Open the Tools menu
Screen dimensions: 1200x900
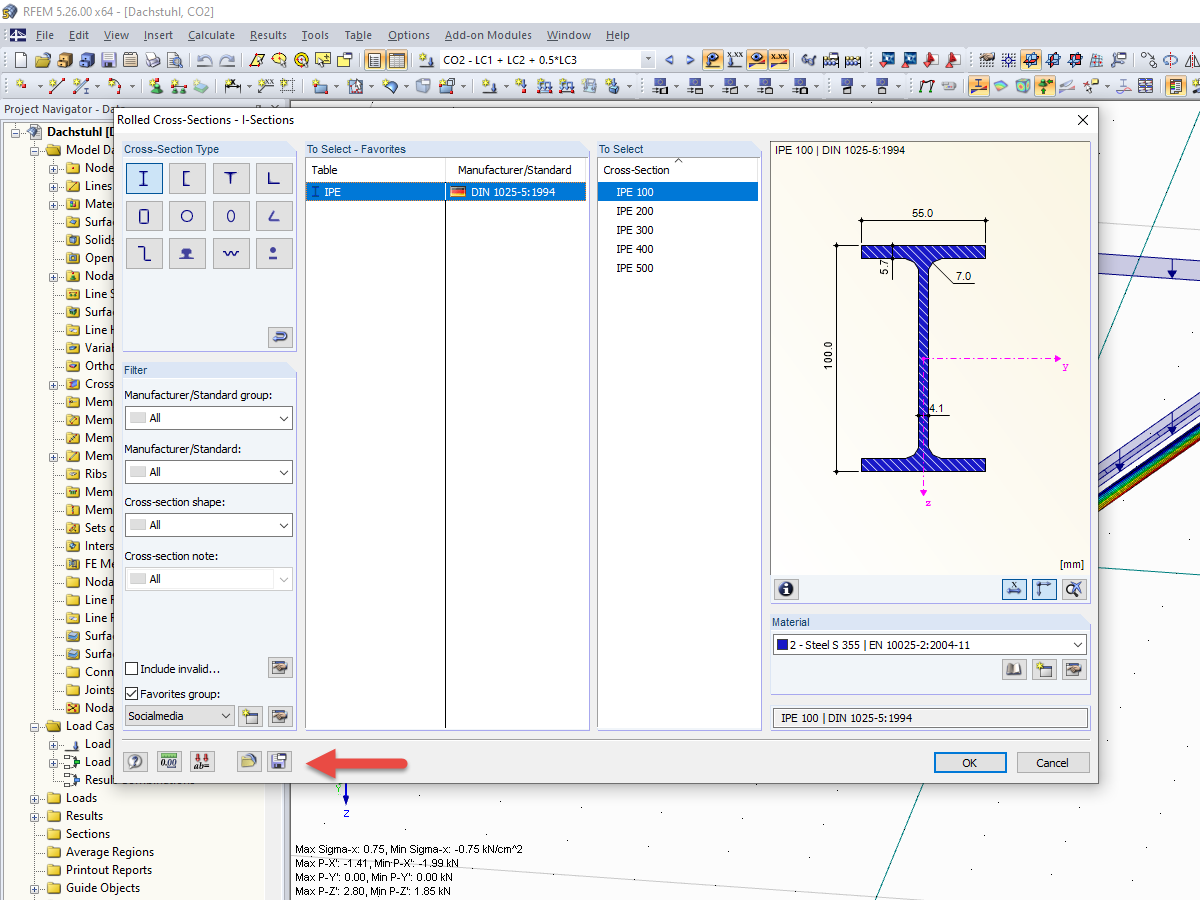[315, 35]
